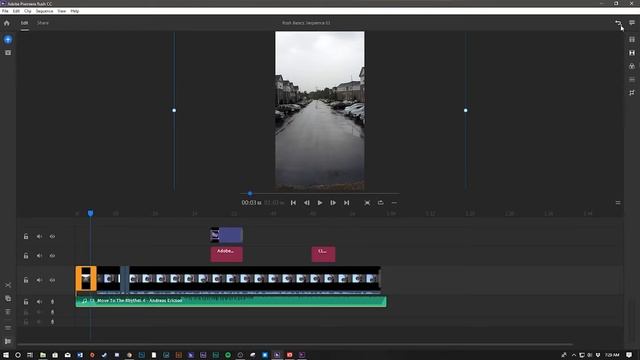Hide the second title track

[52, 256]
